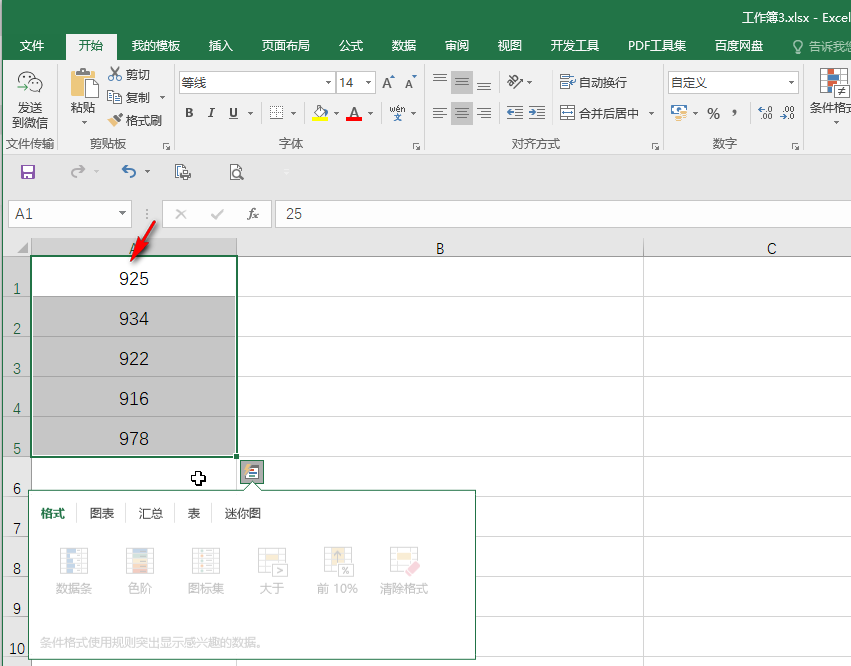This screenshot has height=666, width=851.
Task: Click the column B header
Action: [440, 248]
